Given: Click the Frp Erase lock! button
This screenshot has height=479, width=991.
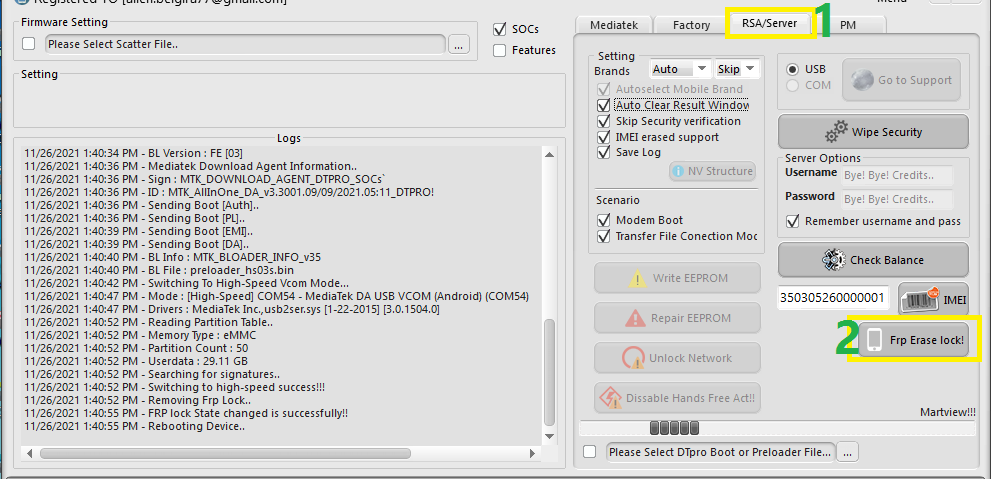Looking at the screenshot, I should tap(913, 340).
